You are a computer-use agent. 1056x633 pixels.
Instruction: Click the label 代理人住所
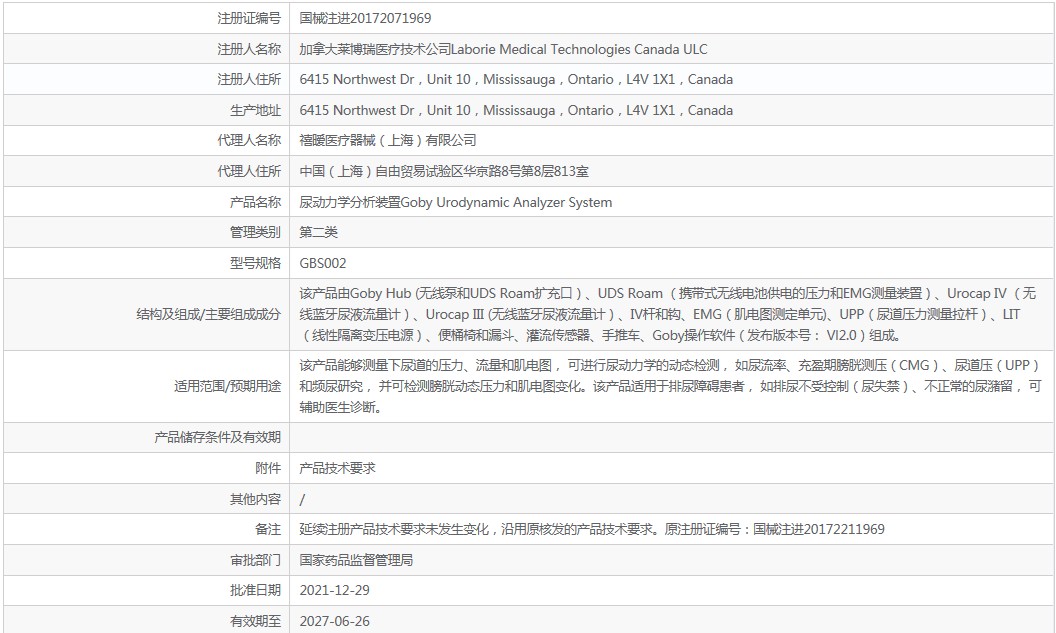tap(249, 171)
